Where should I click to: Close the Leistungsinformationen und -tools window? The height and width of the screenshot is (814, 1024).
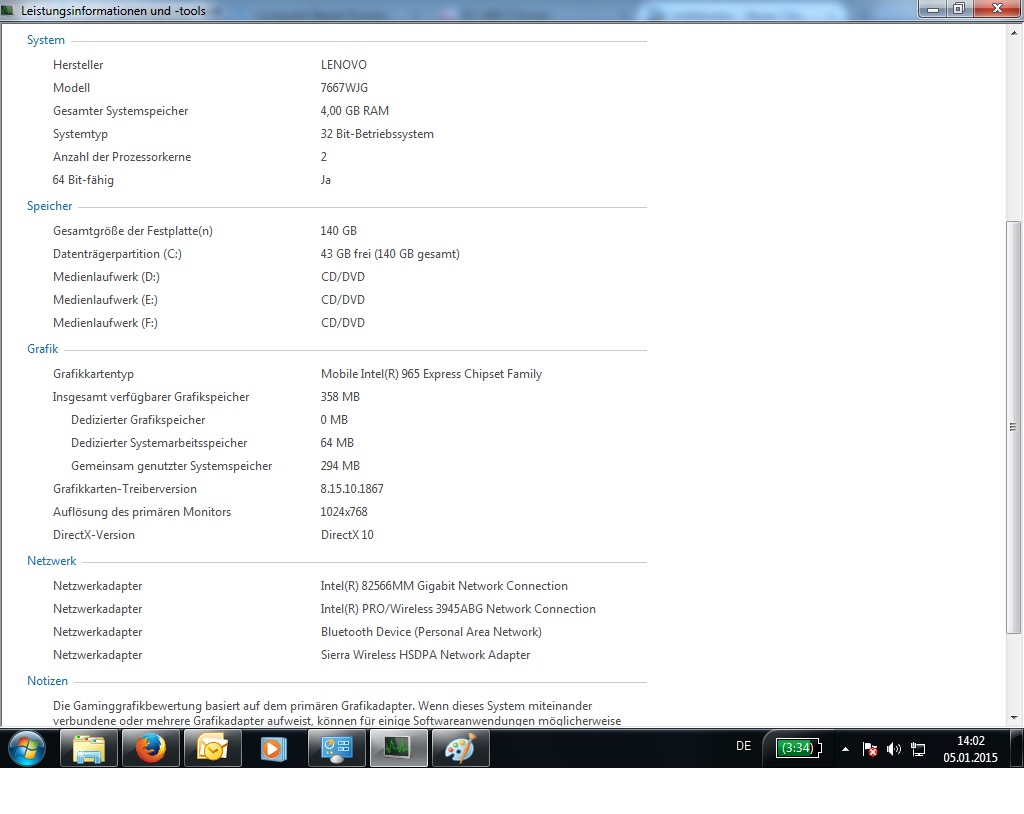(997, 8)
